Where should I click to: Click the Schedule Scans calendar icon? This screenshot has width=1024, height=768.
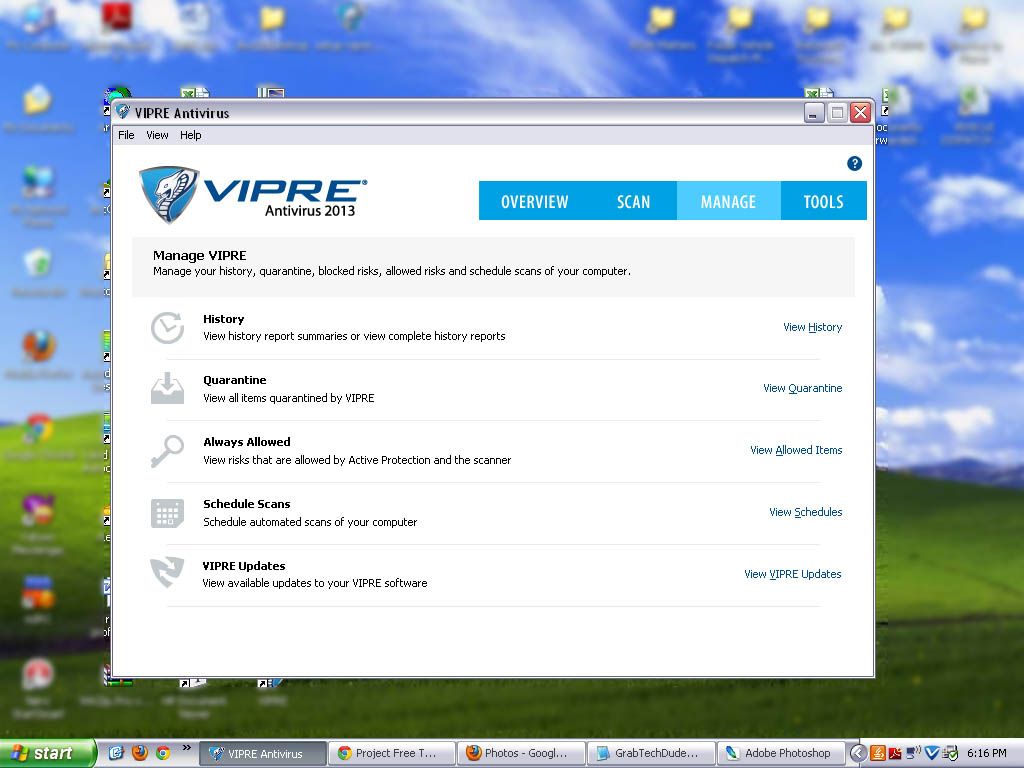(167, 513)
